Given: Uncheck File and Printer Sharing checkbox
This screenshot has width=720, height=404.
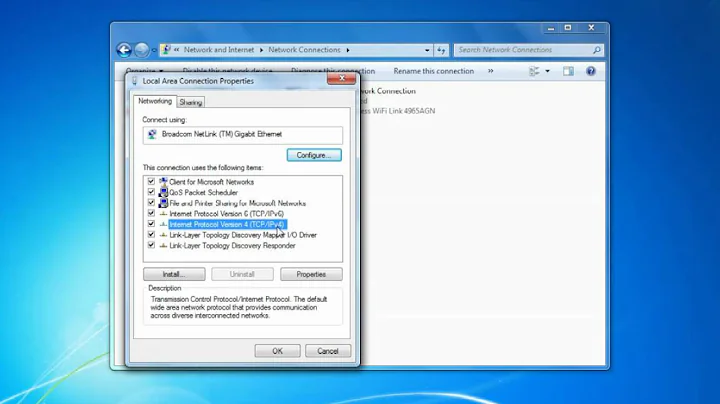Looking at the screenshot, I should [x=151, y=202].
